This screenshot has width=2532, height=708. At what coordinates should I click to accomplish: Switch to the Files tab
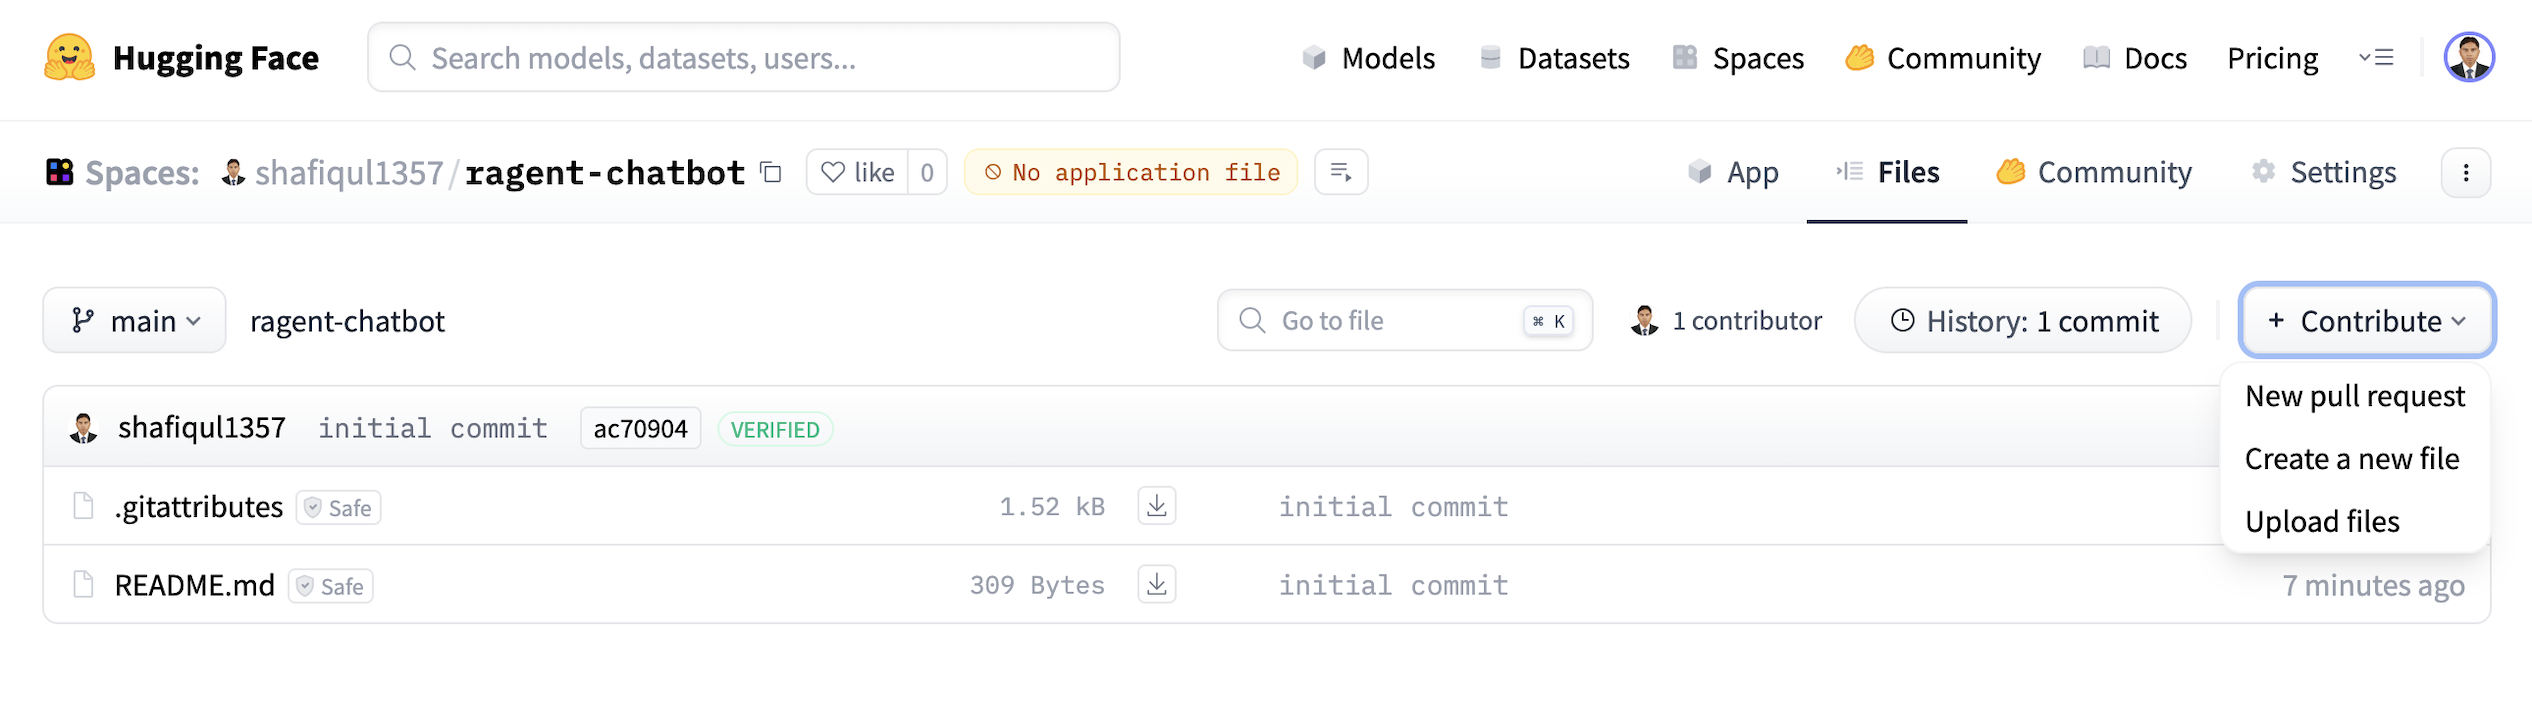coord(1887,172)
